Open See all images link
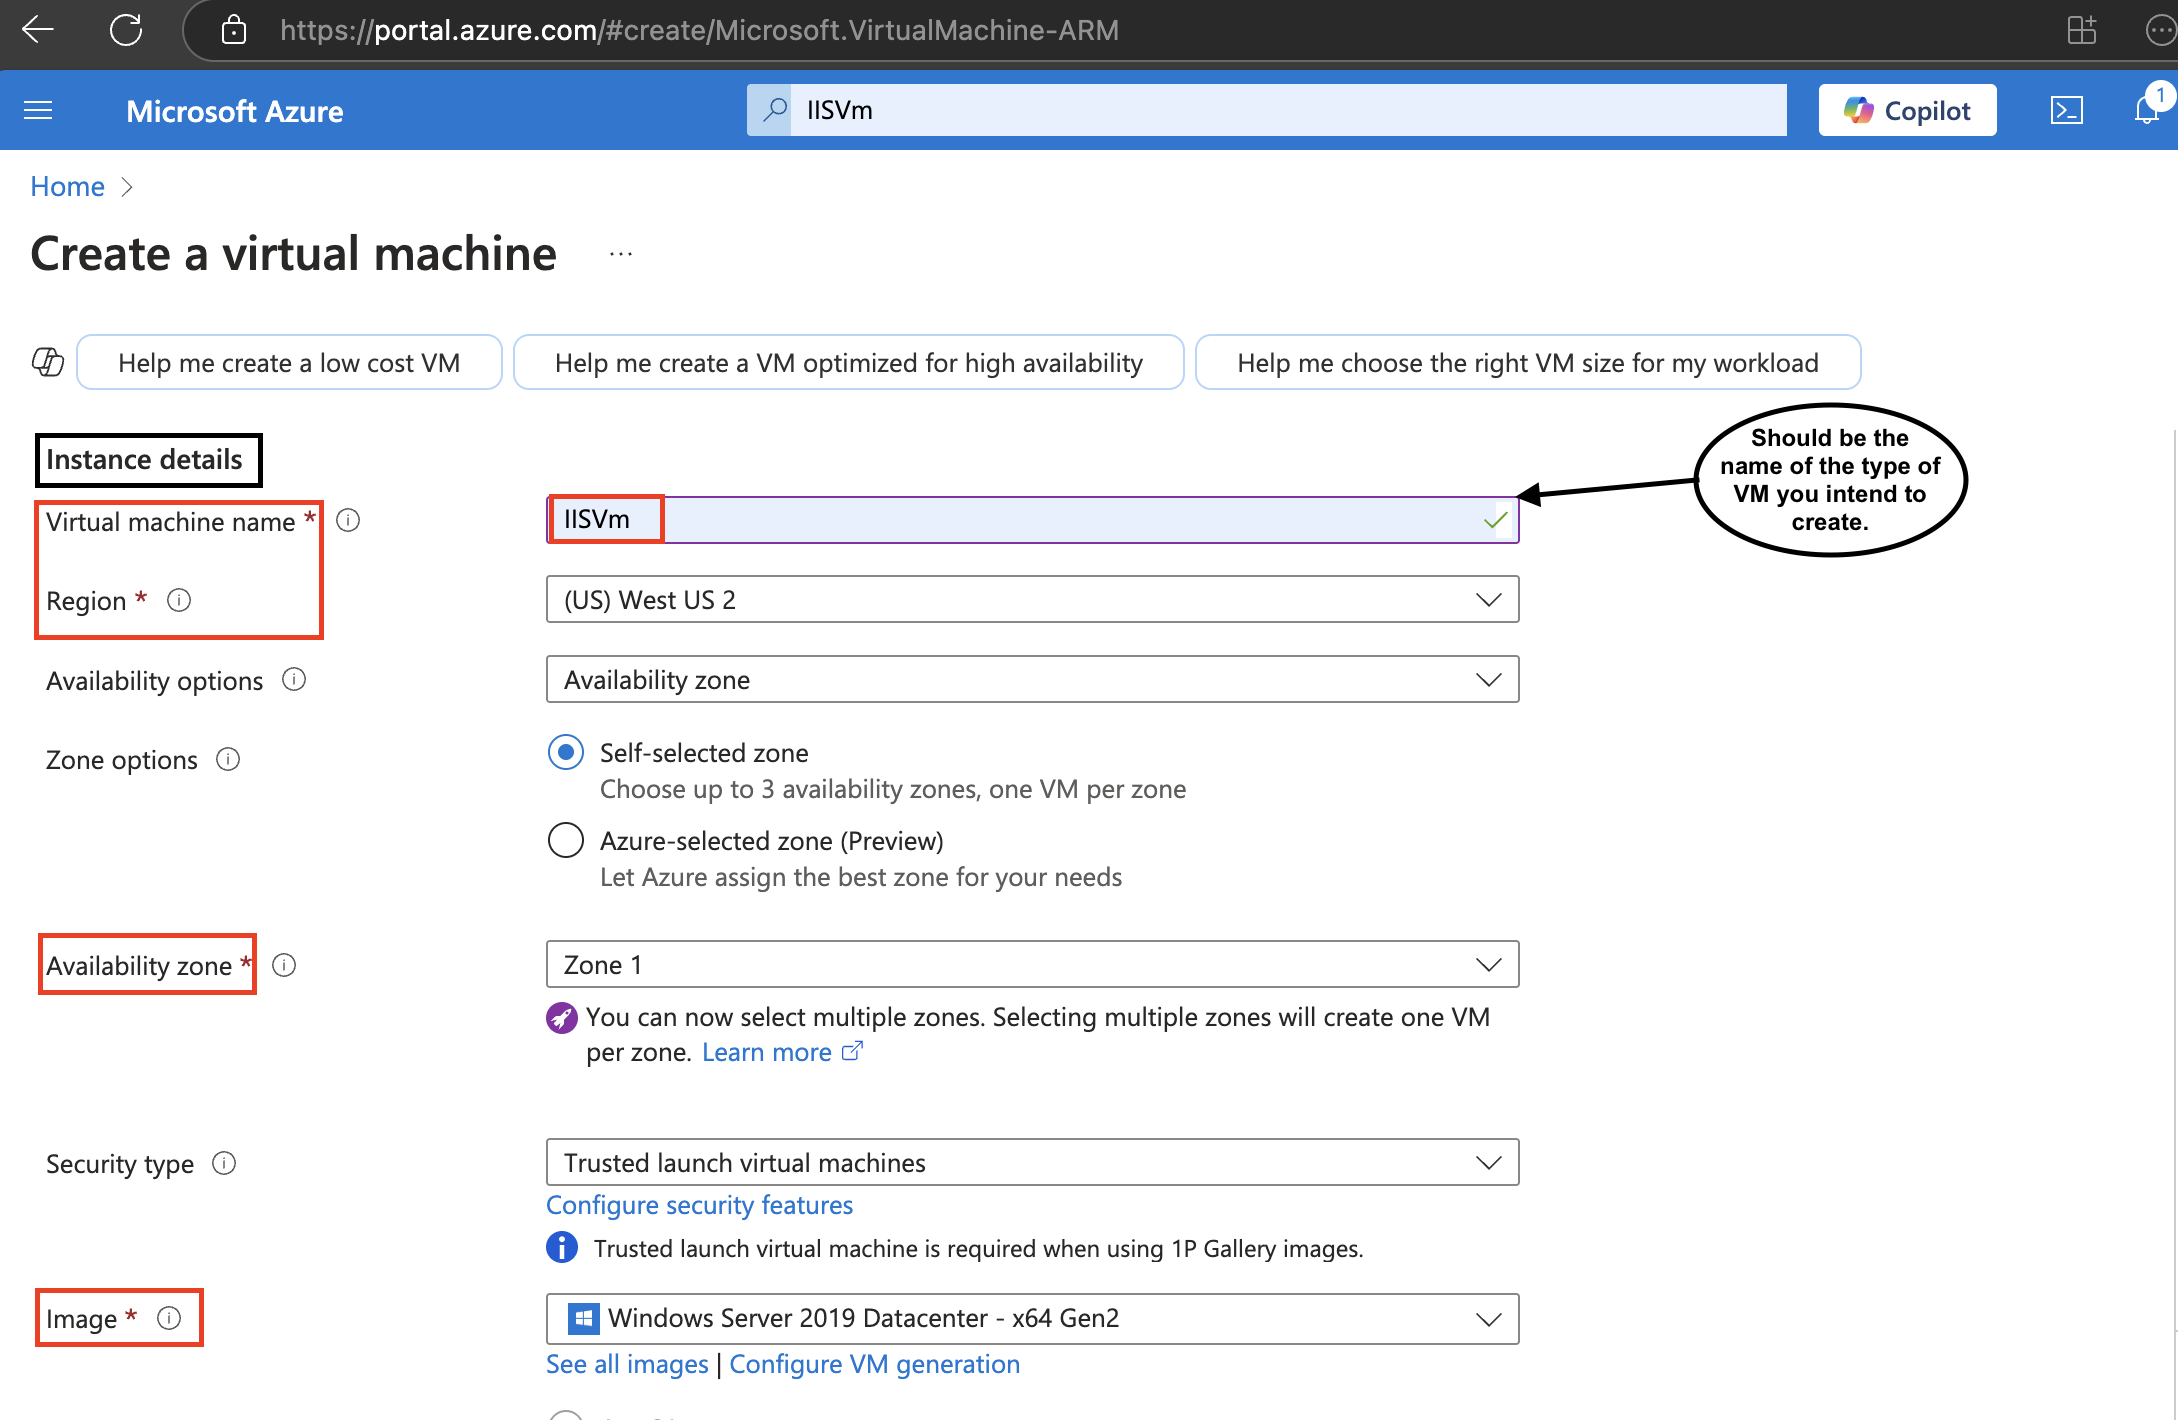The width and height of the screenshot is (2178, 1420). 627,1364
